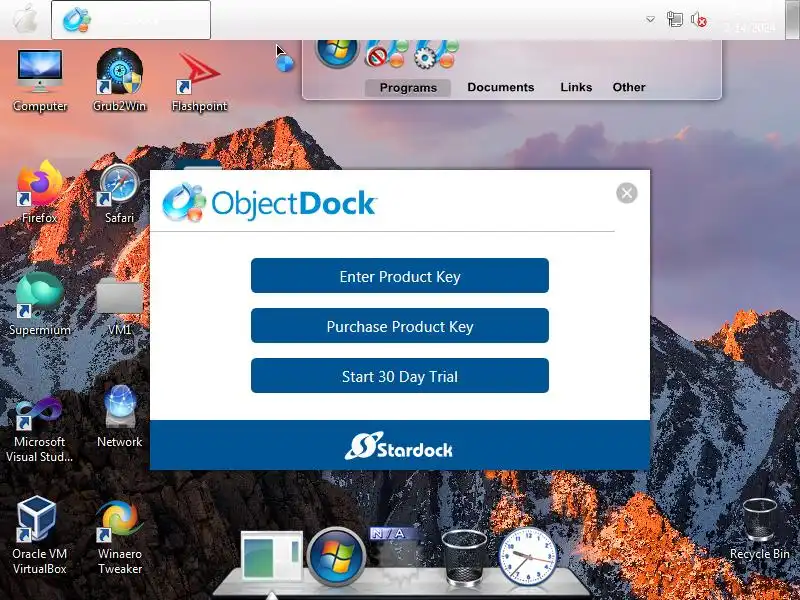Viewport: 800px width, 600px height.
Task: Click the Enter Product Key button
Action: (399, 276)
